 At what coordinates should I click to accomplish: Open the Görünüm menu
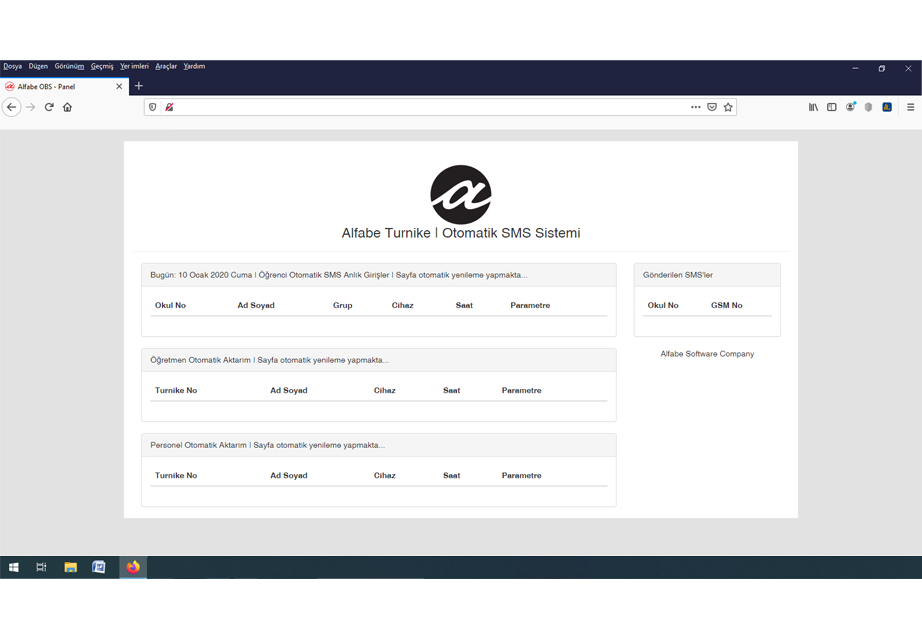69,66
